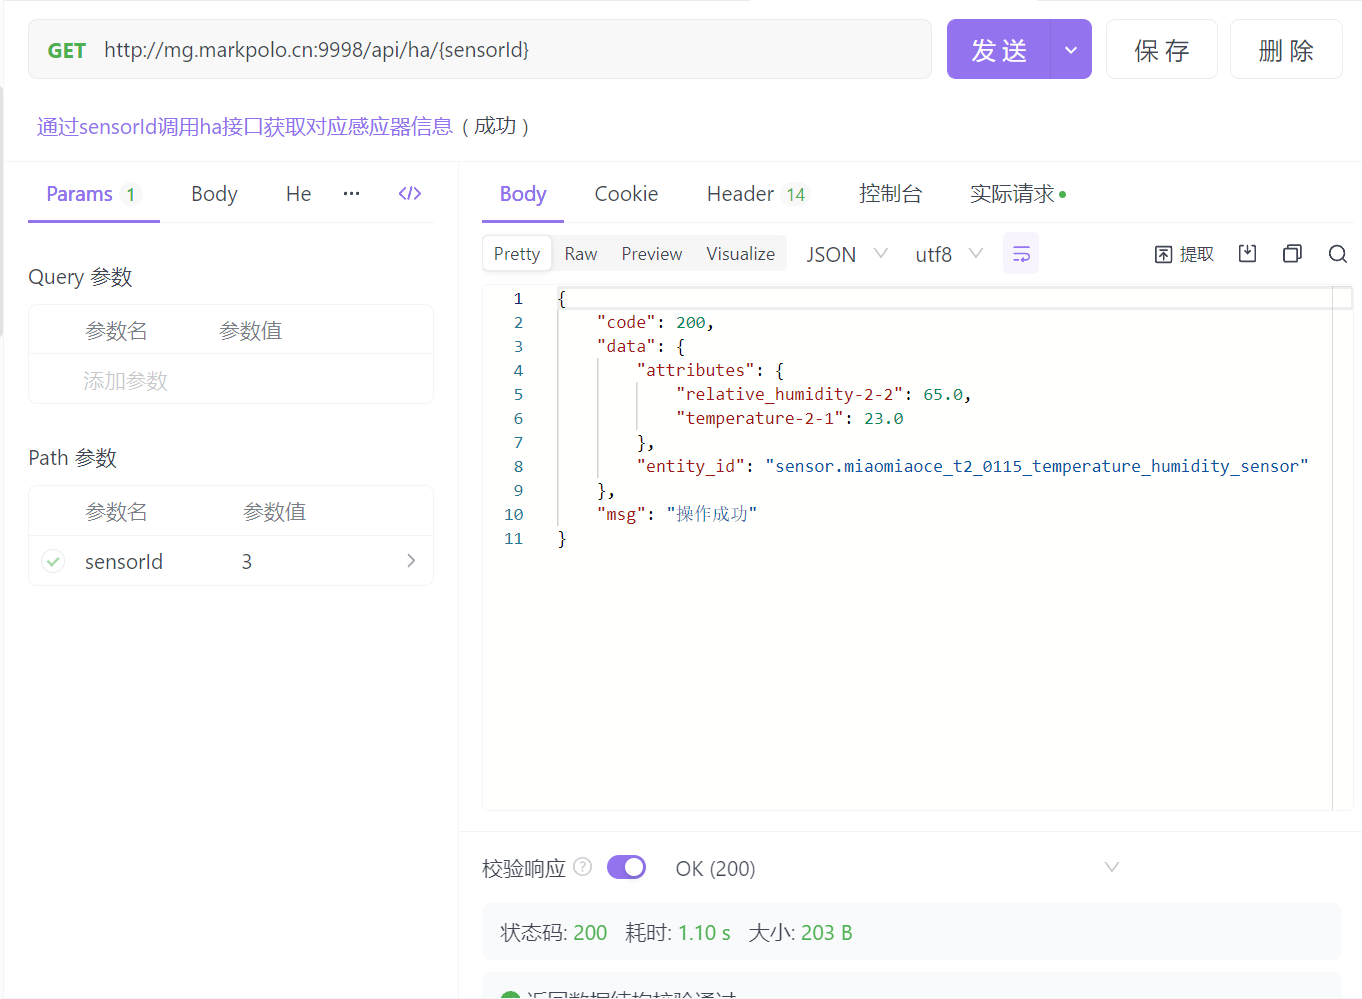Click the 添加参数 query parameter field
1362x999 pixels.
pyautogui.click(x=126, y=381)
